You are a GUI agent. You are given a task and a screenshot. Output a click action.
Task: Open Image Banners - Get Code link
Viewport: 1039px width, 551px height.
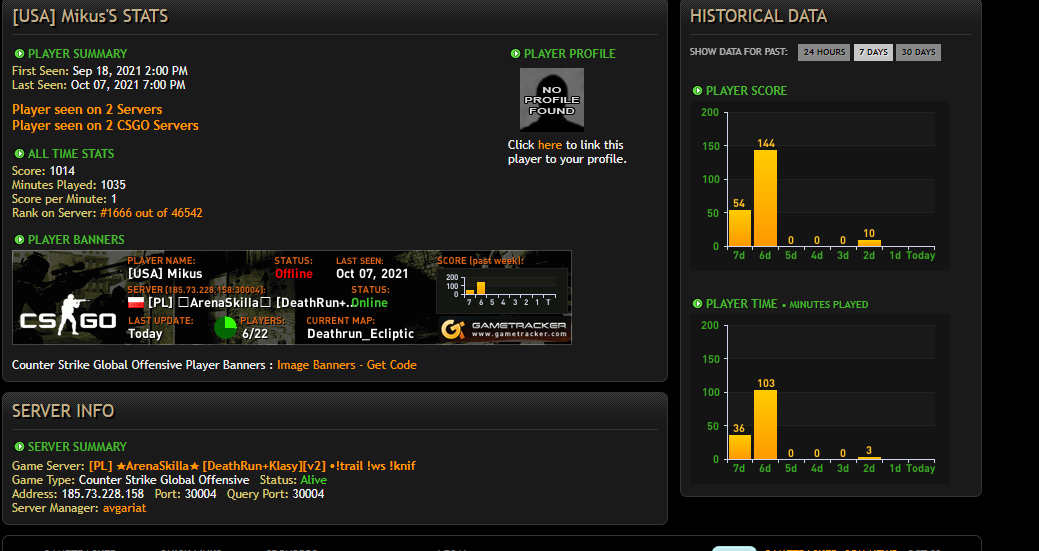point(347,365)
